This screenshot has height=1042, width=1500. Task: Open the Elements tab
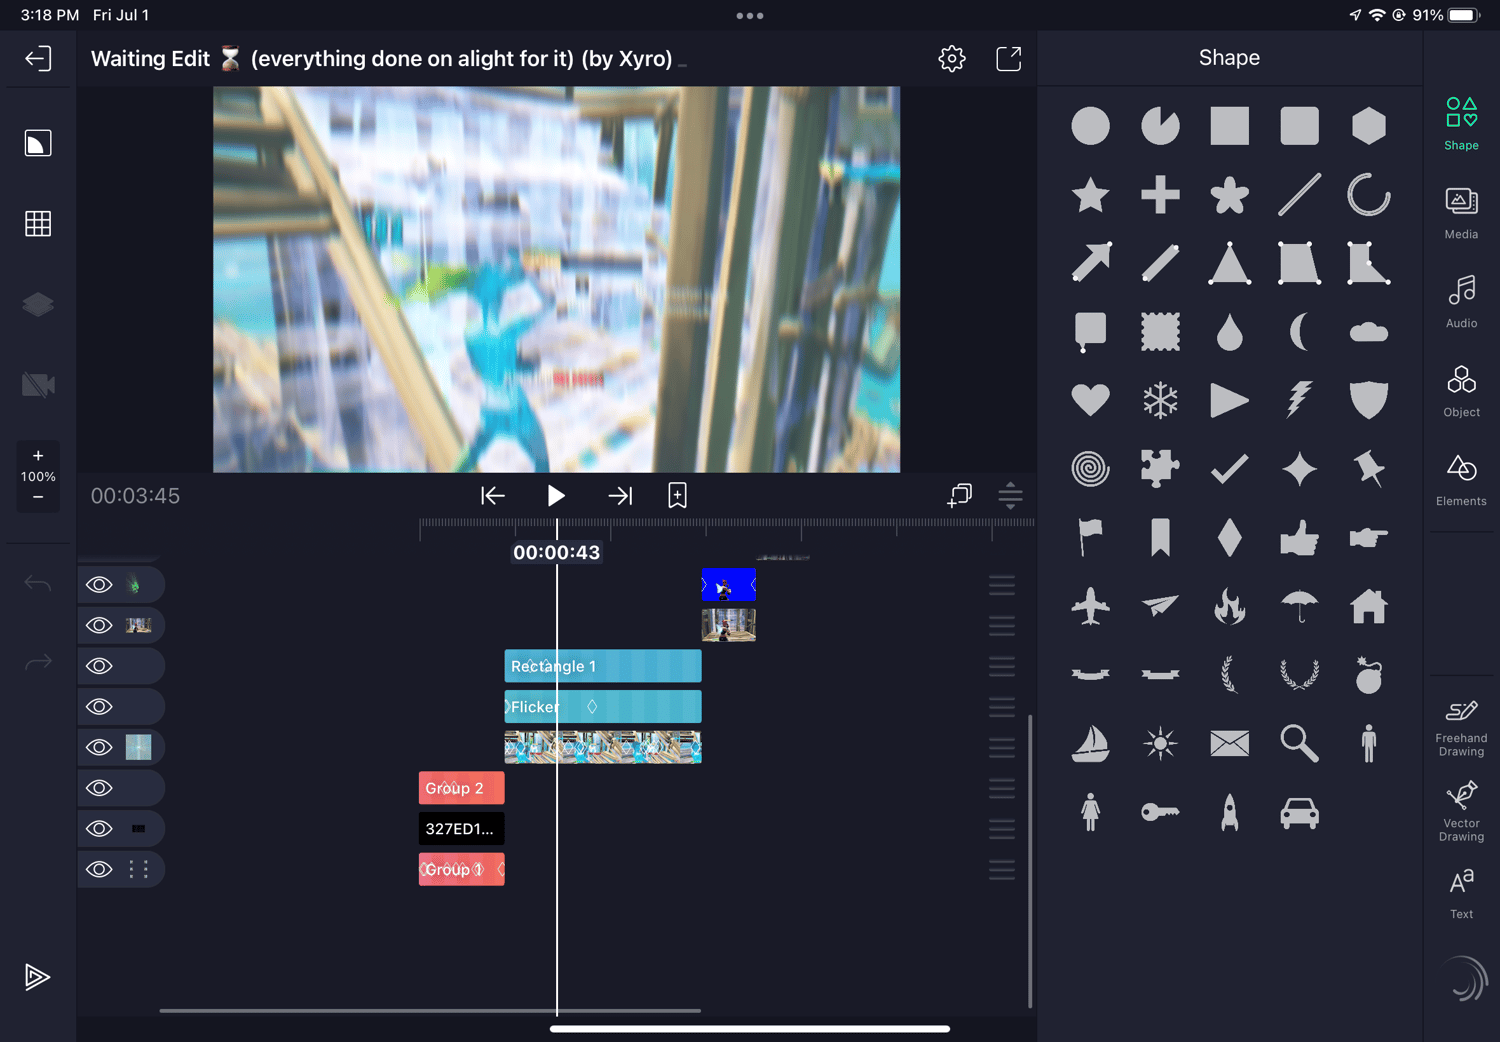point(1461,479)
